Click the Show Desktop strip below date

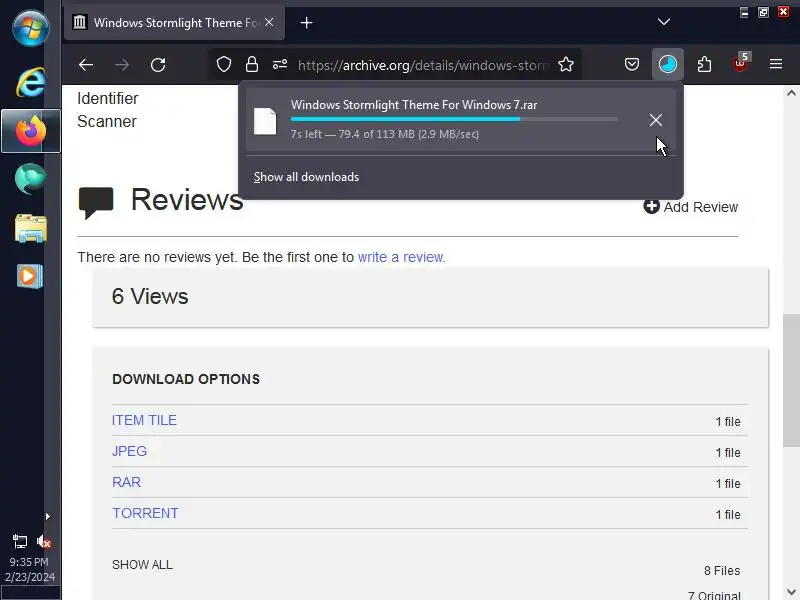coord(30,593)
